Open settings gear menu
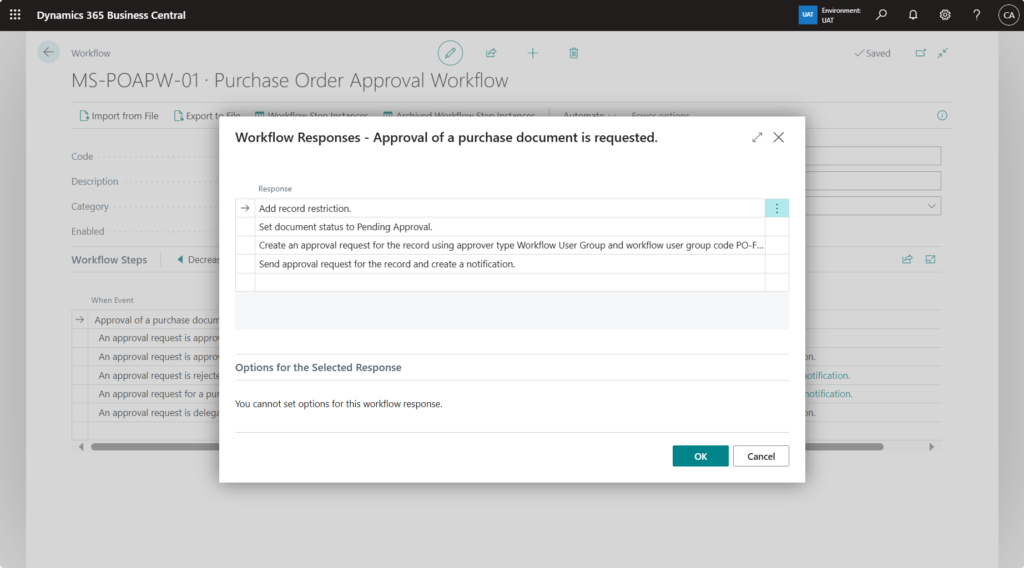Viewport: 1024px width, 568px height. click(x=945, y=14)
